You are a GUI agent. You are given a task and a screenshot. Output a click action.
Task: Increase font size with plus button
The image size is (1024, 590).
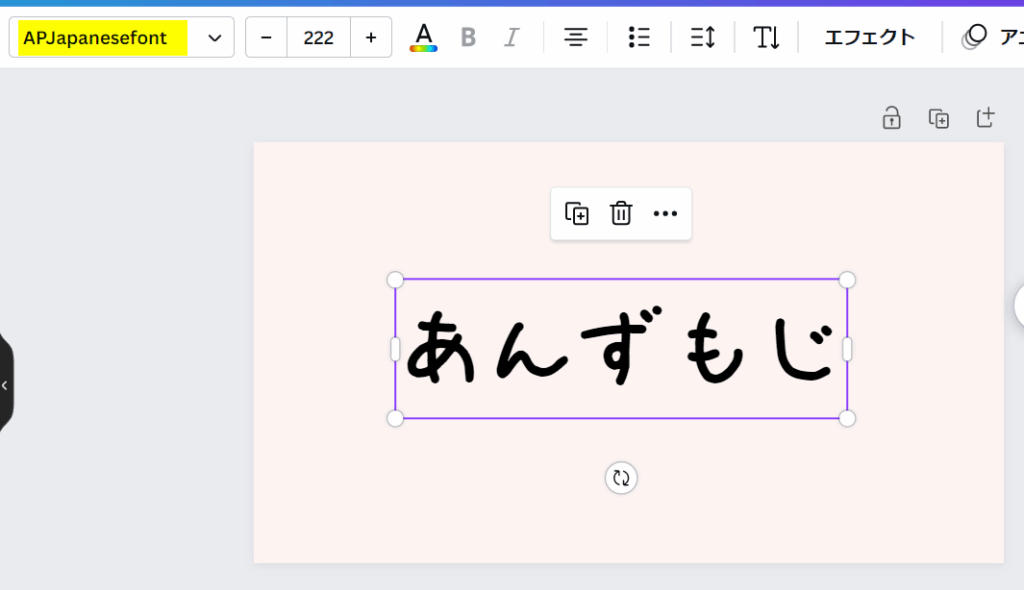pos(371,38)
